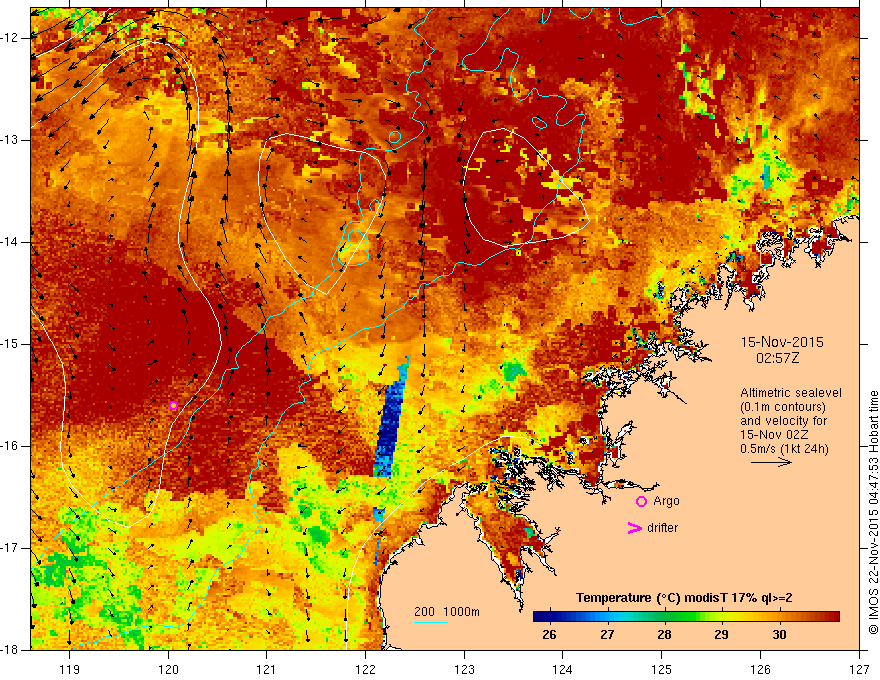Click longitude axis label '119'
880x680 pixels.
click(70, 669)
